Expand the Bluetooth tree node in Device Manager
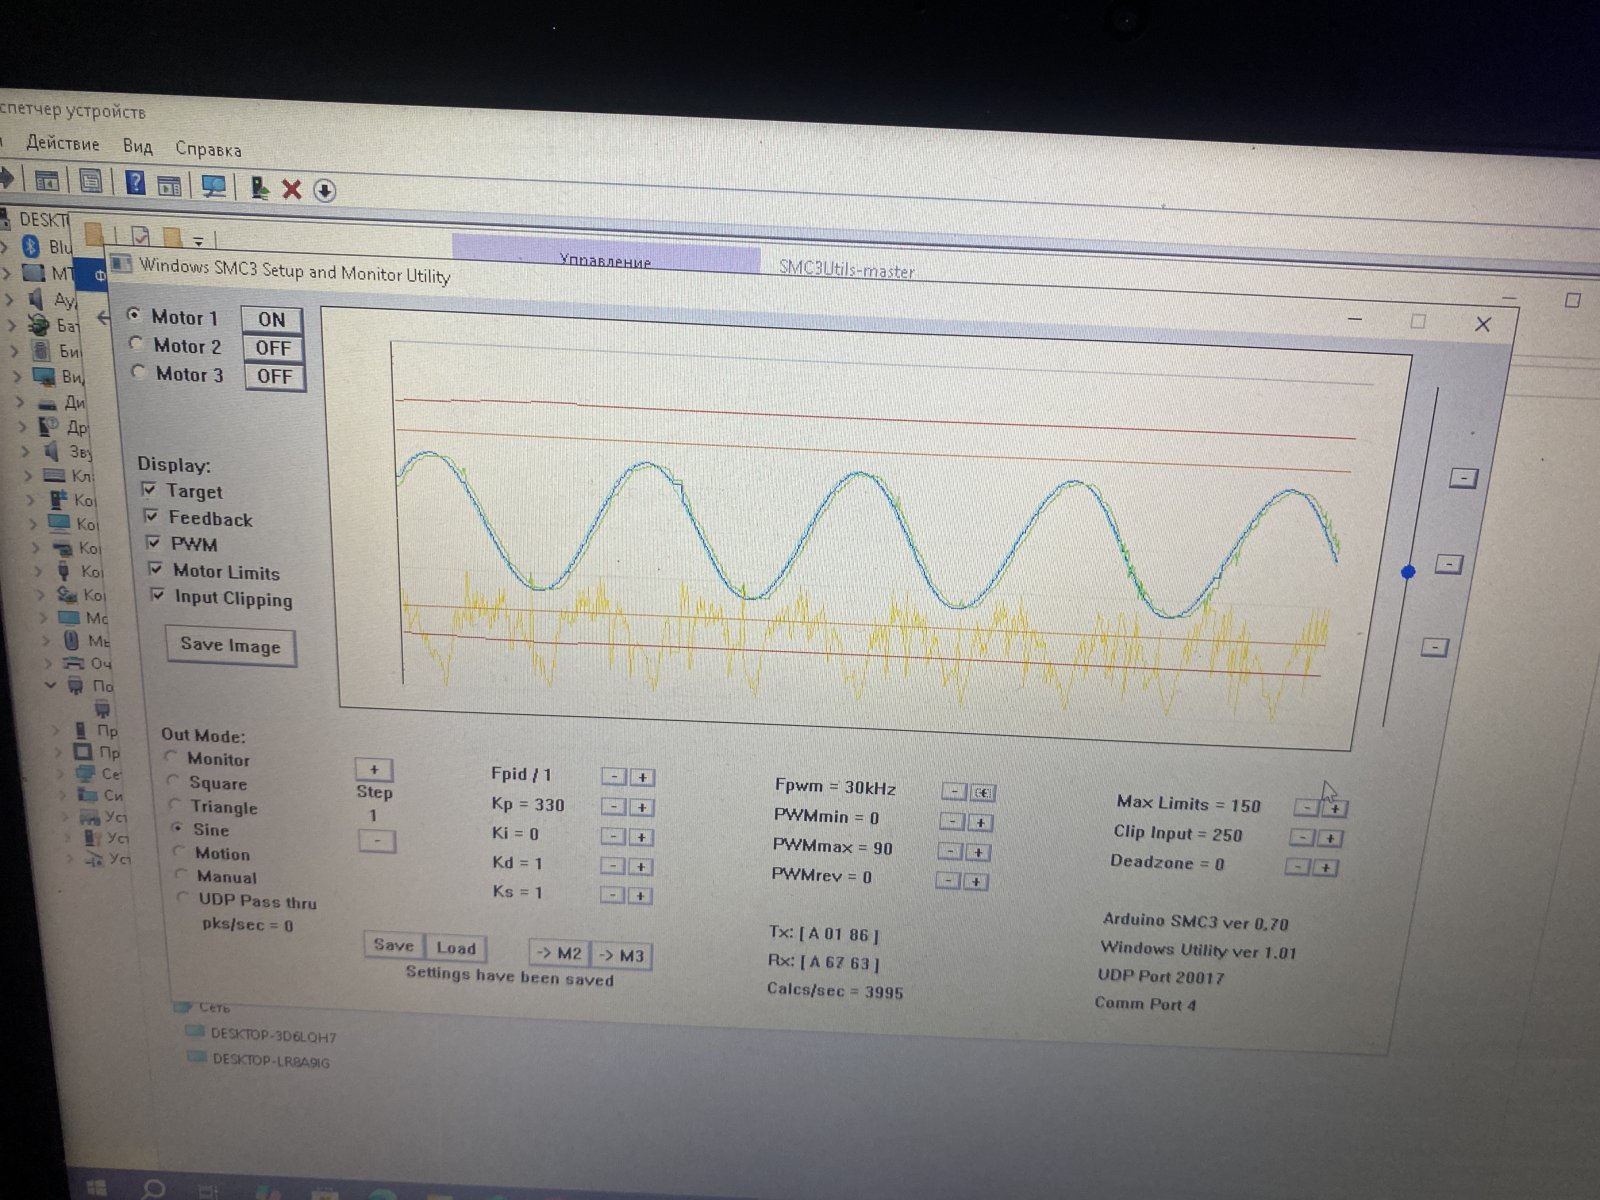The image size is (1600, 1200). point(6,245)
